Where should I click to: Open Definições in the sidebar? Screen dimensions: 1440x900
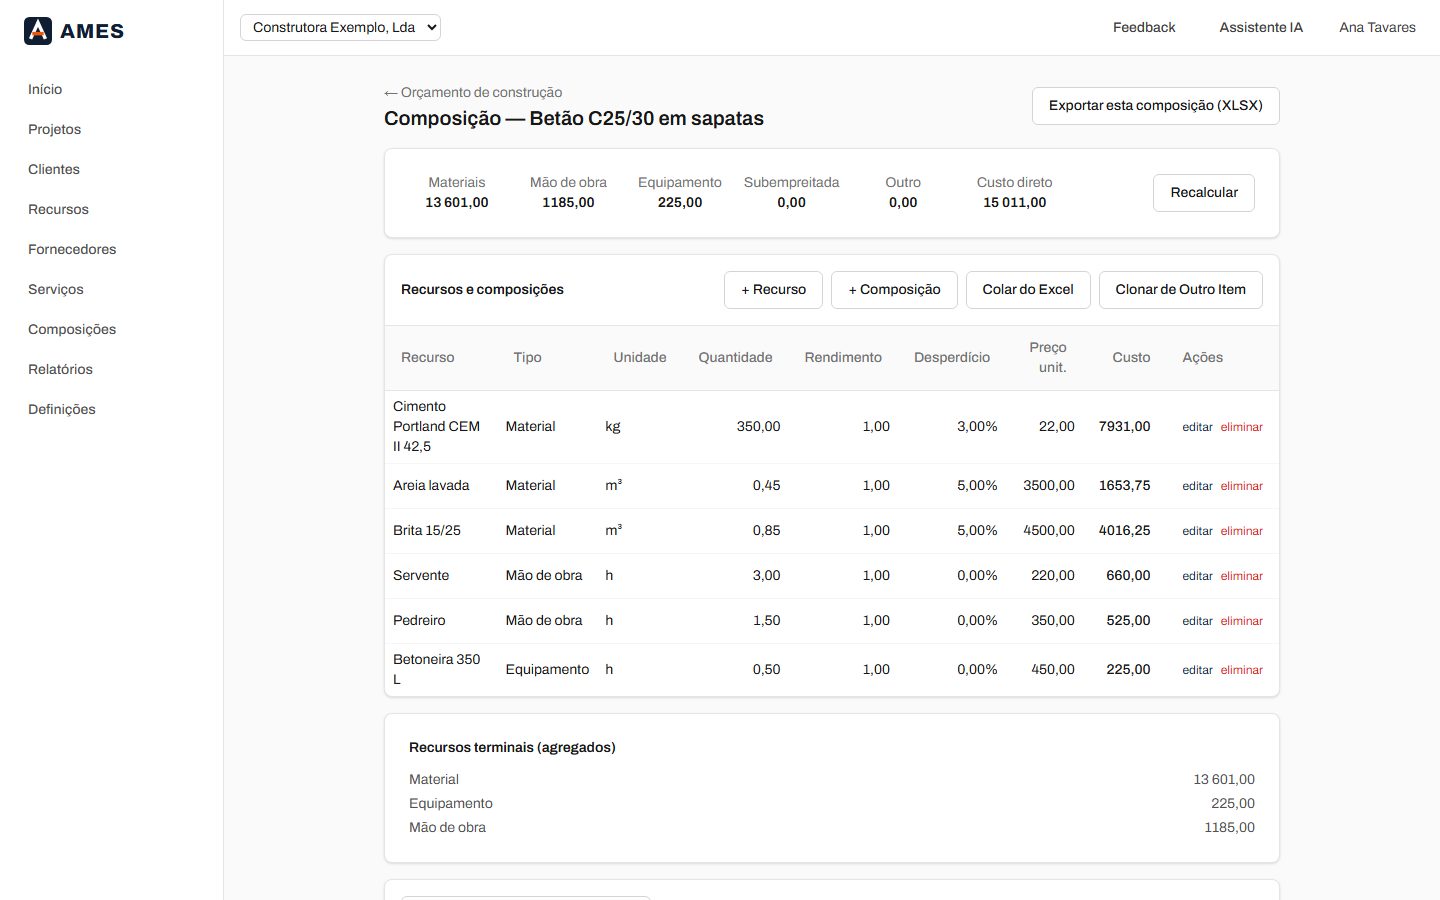click(62, 409)
